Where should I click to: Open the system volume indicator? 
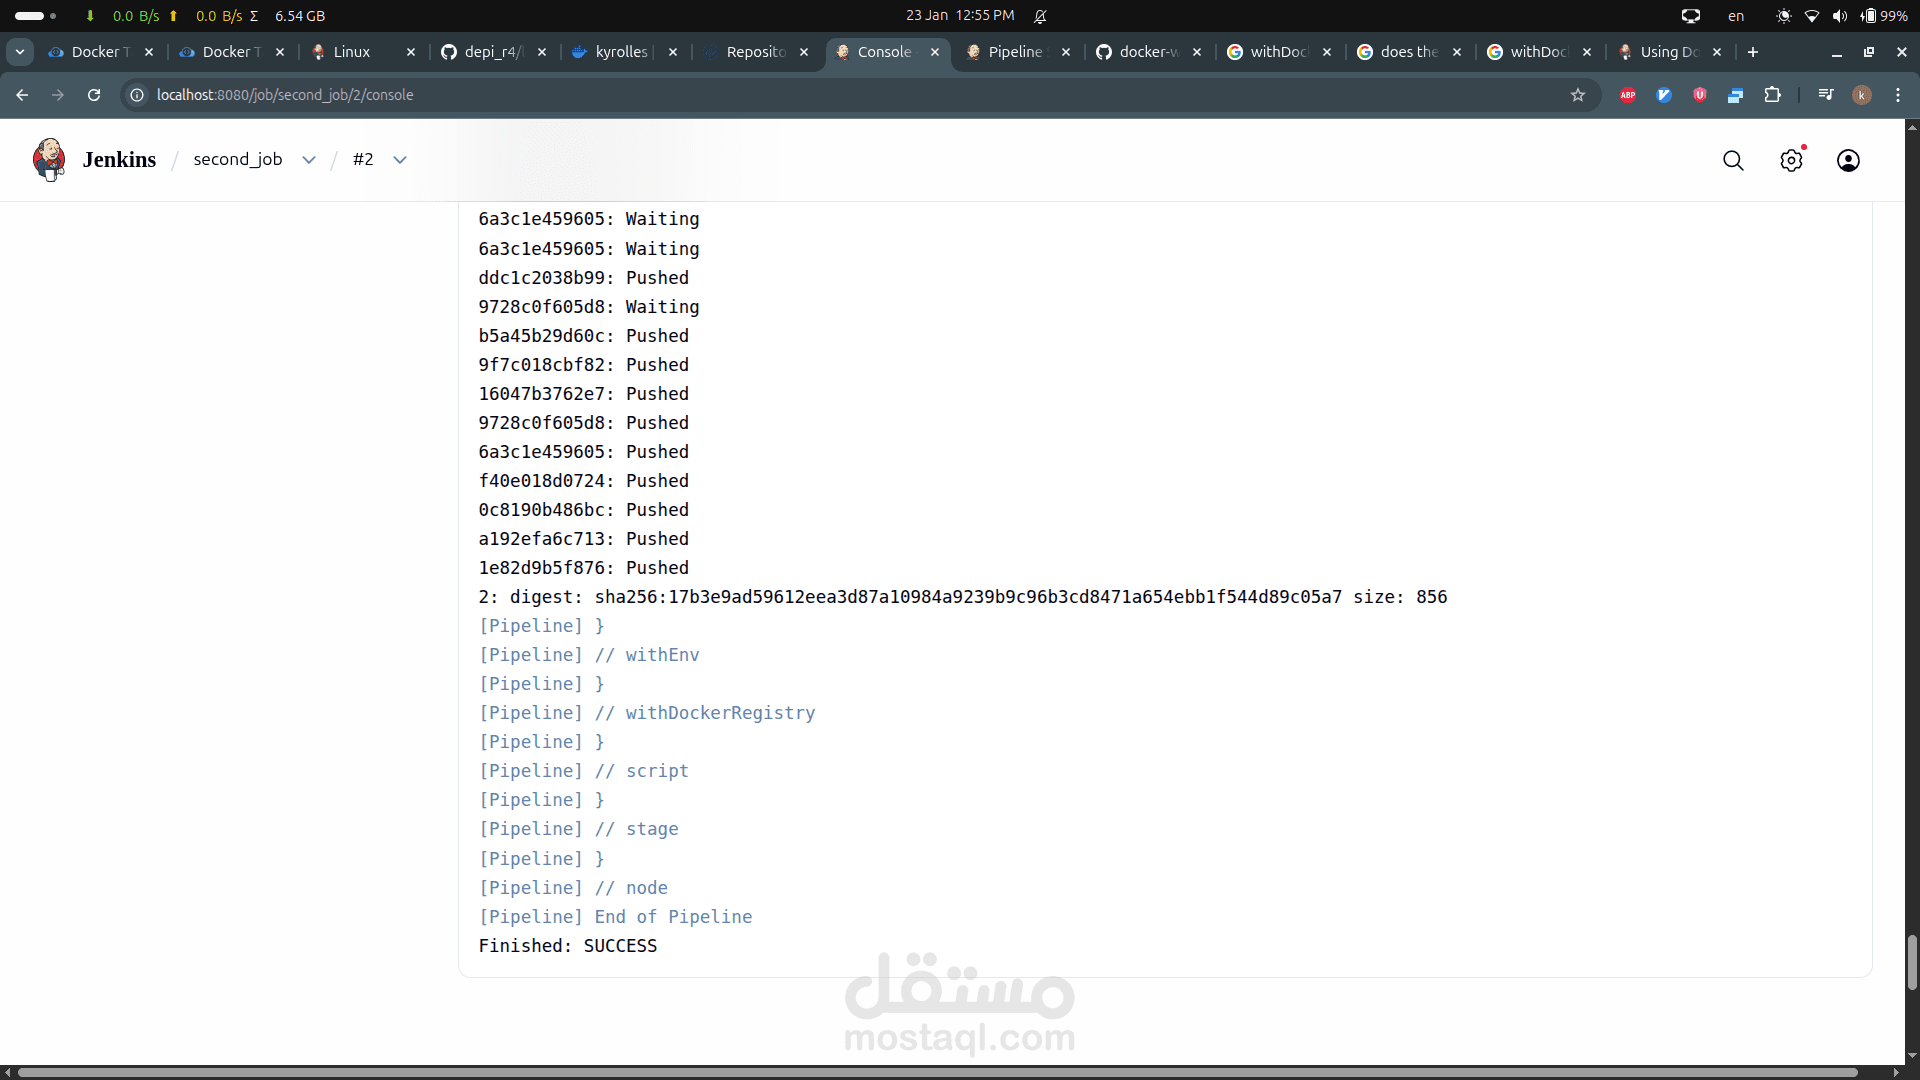(1840, 16)
